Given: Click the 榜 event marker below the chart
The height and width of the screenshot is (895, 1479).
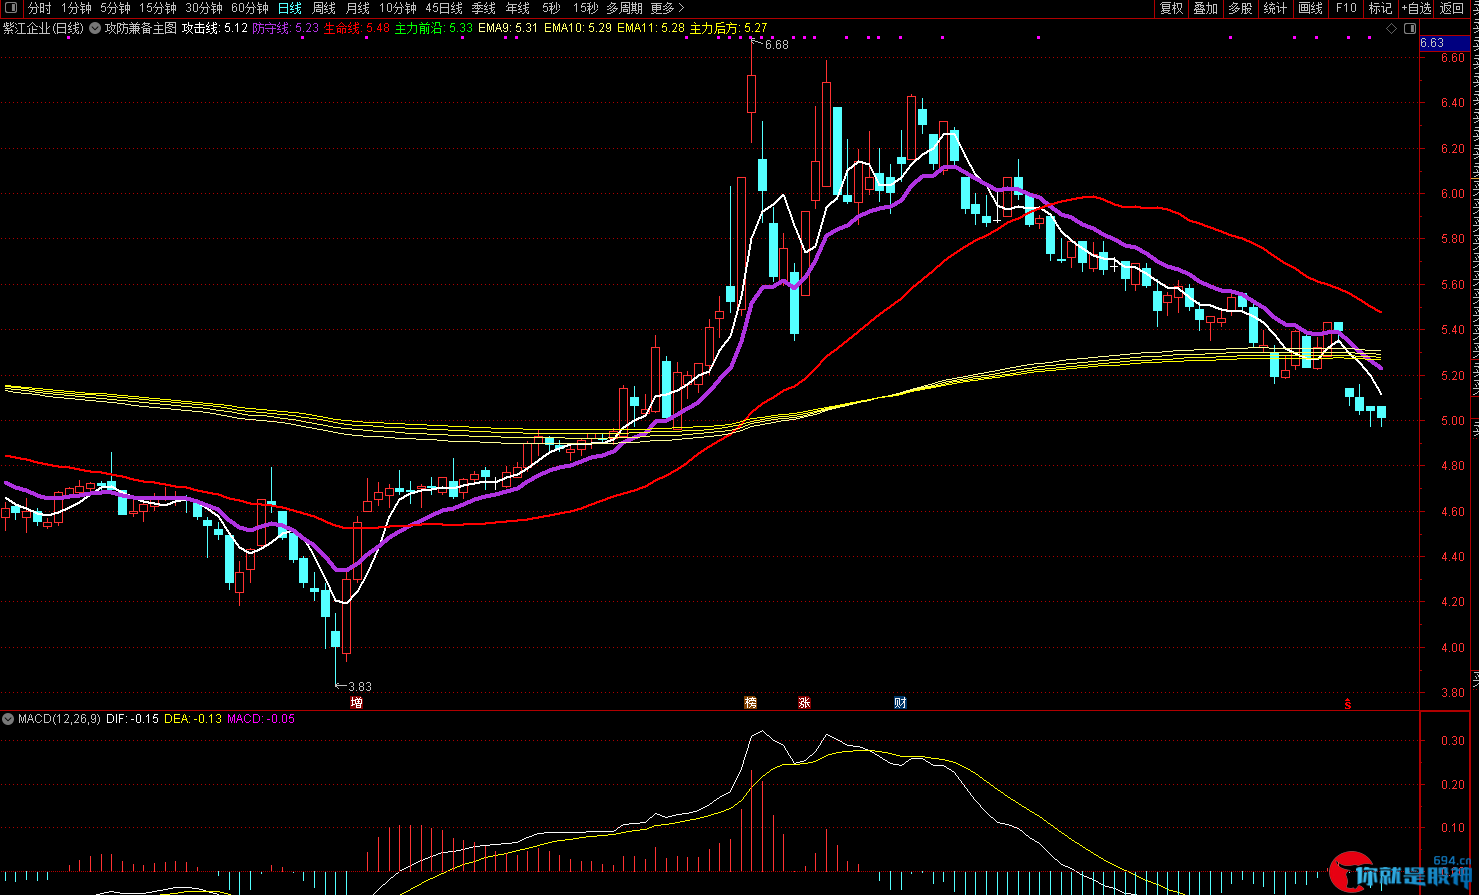Looking at the screenshot, I should [750, 703].
